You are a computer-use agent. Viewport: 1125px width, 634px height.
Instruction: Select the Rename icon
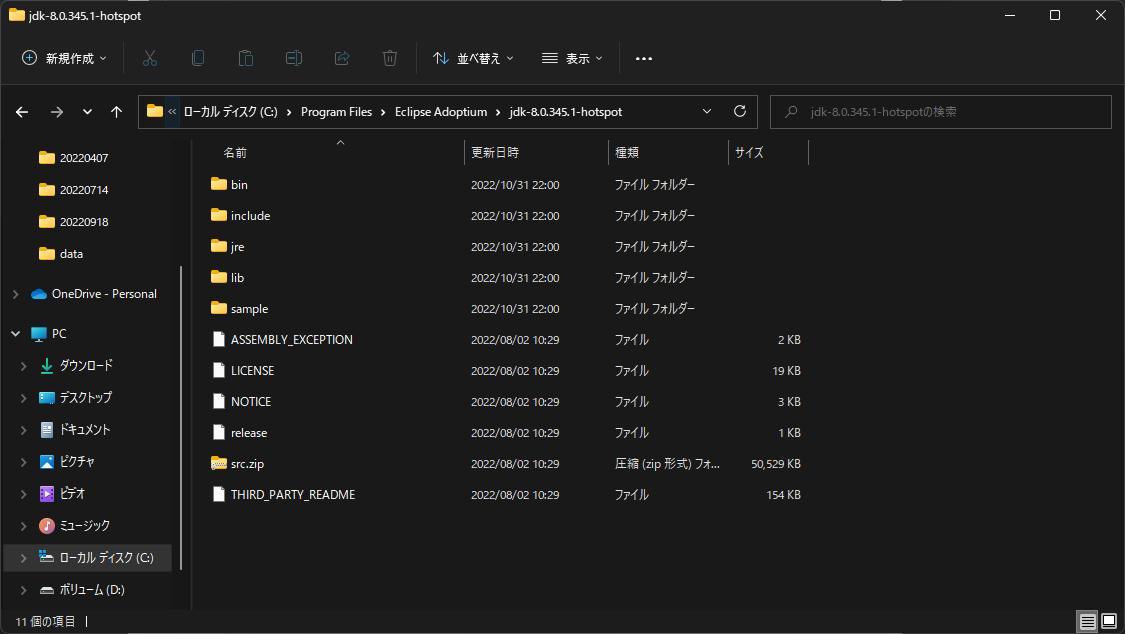293,58
